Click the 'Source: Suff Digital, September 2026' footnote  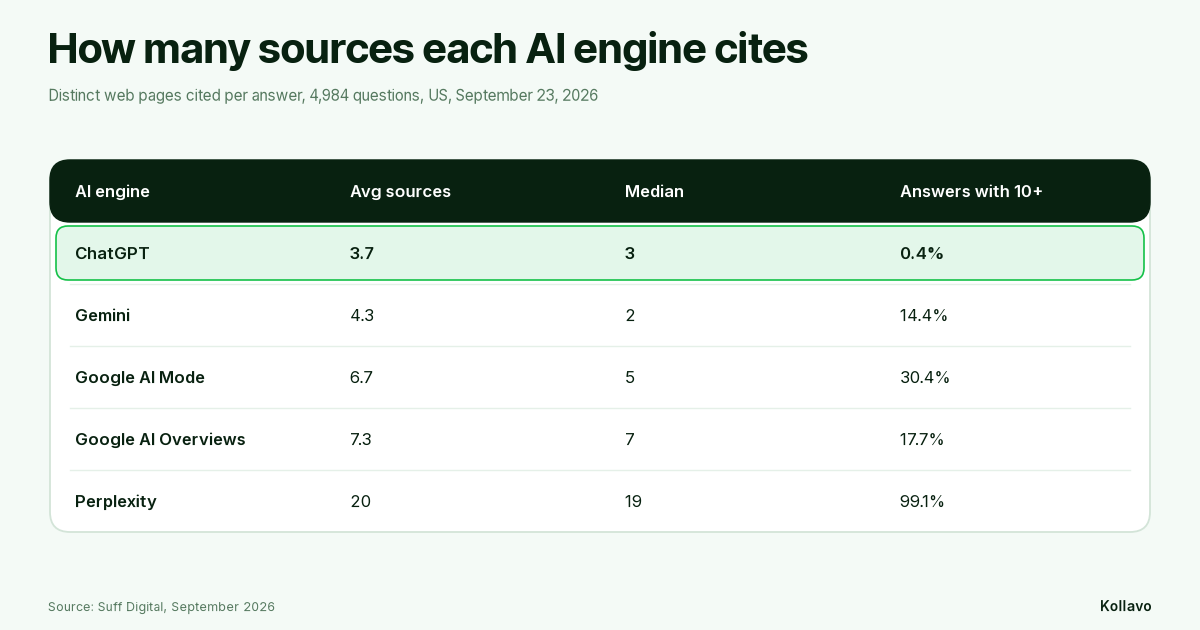pos(161,607)
